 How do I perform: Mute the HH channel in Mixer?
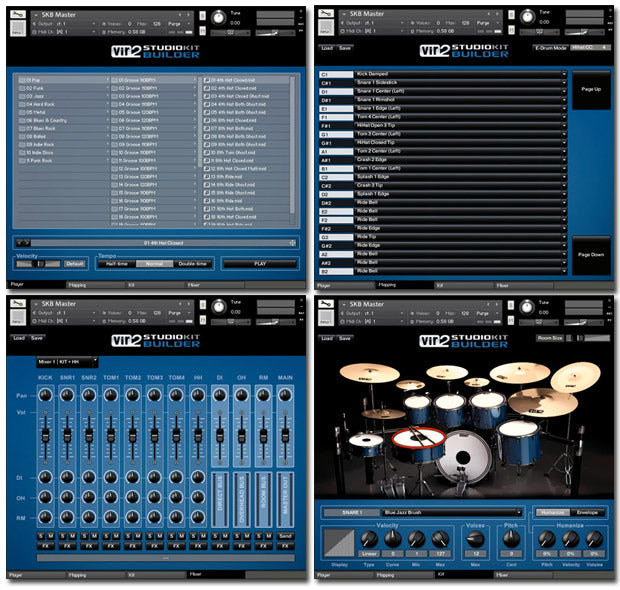(203, 536)
